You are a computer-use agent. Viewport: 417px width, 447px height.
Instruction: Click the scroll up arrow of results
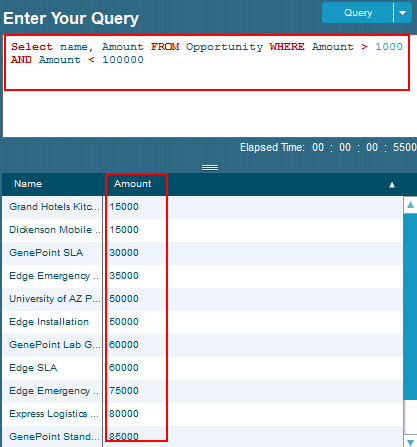coord(410,205)
